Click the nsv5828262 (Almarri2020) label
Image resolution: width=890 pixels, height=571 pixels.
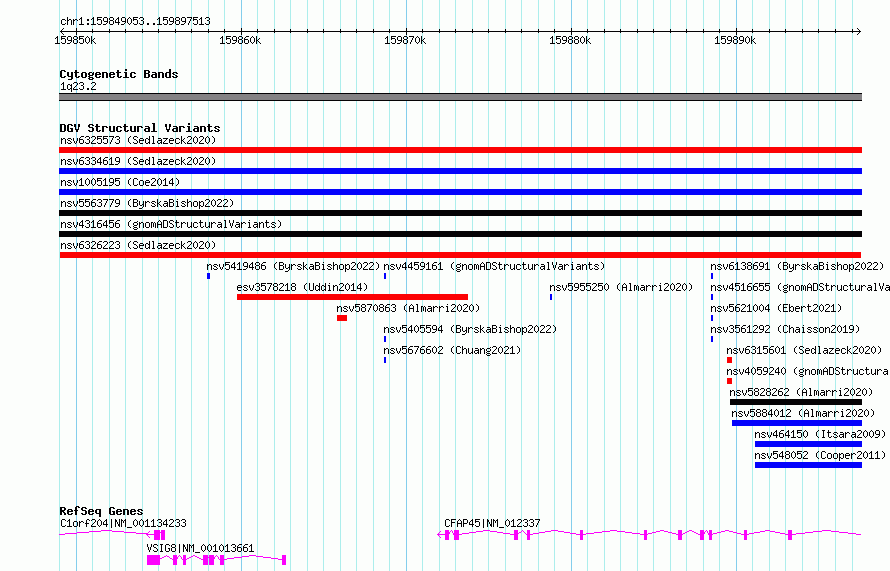(801, 392)
